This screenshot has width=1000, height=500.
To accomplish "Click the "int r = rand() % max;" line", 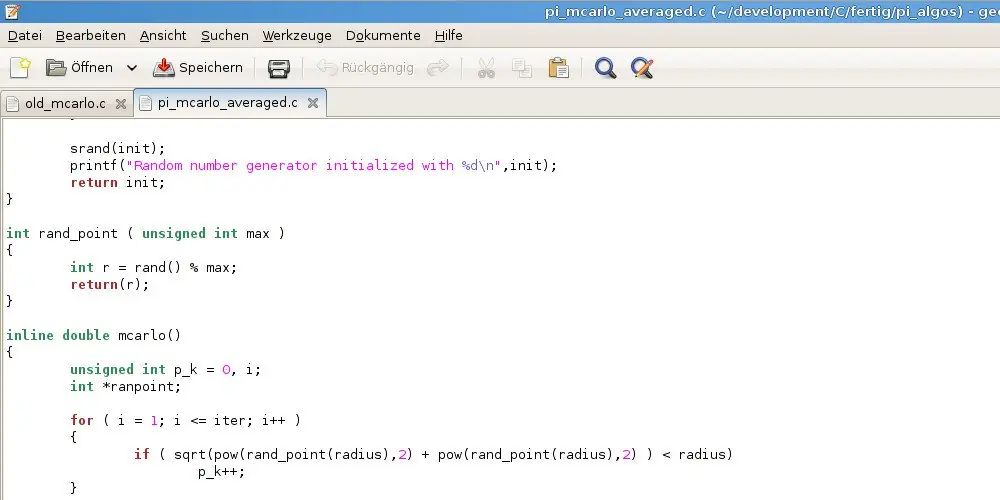I will tap(153, 267).
